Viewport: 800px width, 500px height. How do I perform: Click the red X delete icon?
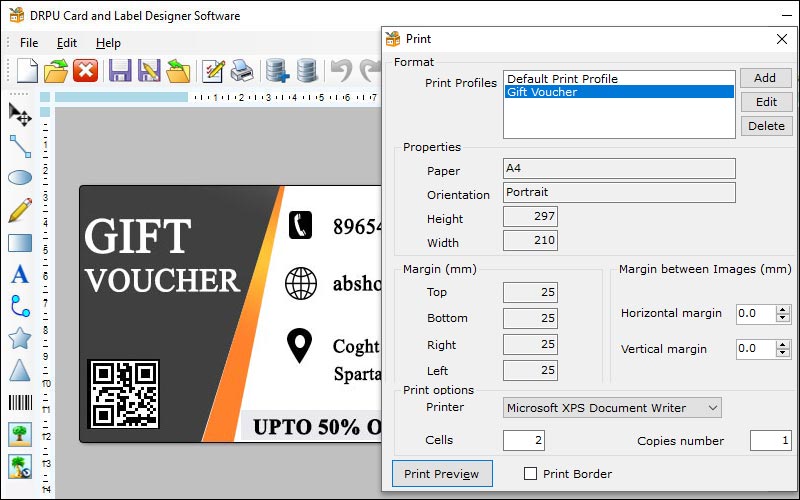[85, 70]
